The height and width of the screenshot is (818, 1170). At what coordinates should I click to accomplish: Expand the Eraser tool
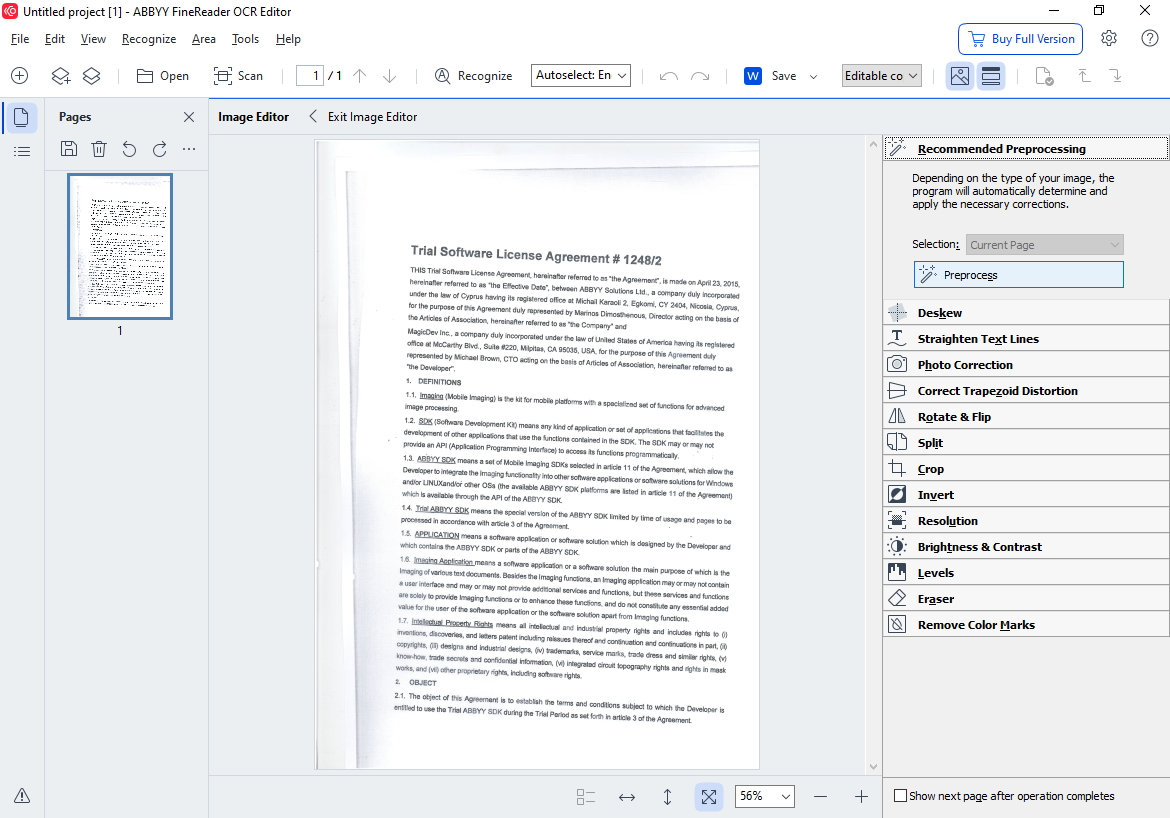1026,599
